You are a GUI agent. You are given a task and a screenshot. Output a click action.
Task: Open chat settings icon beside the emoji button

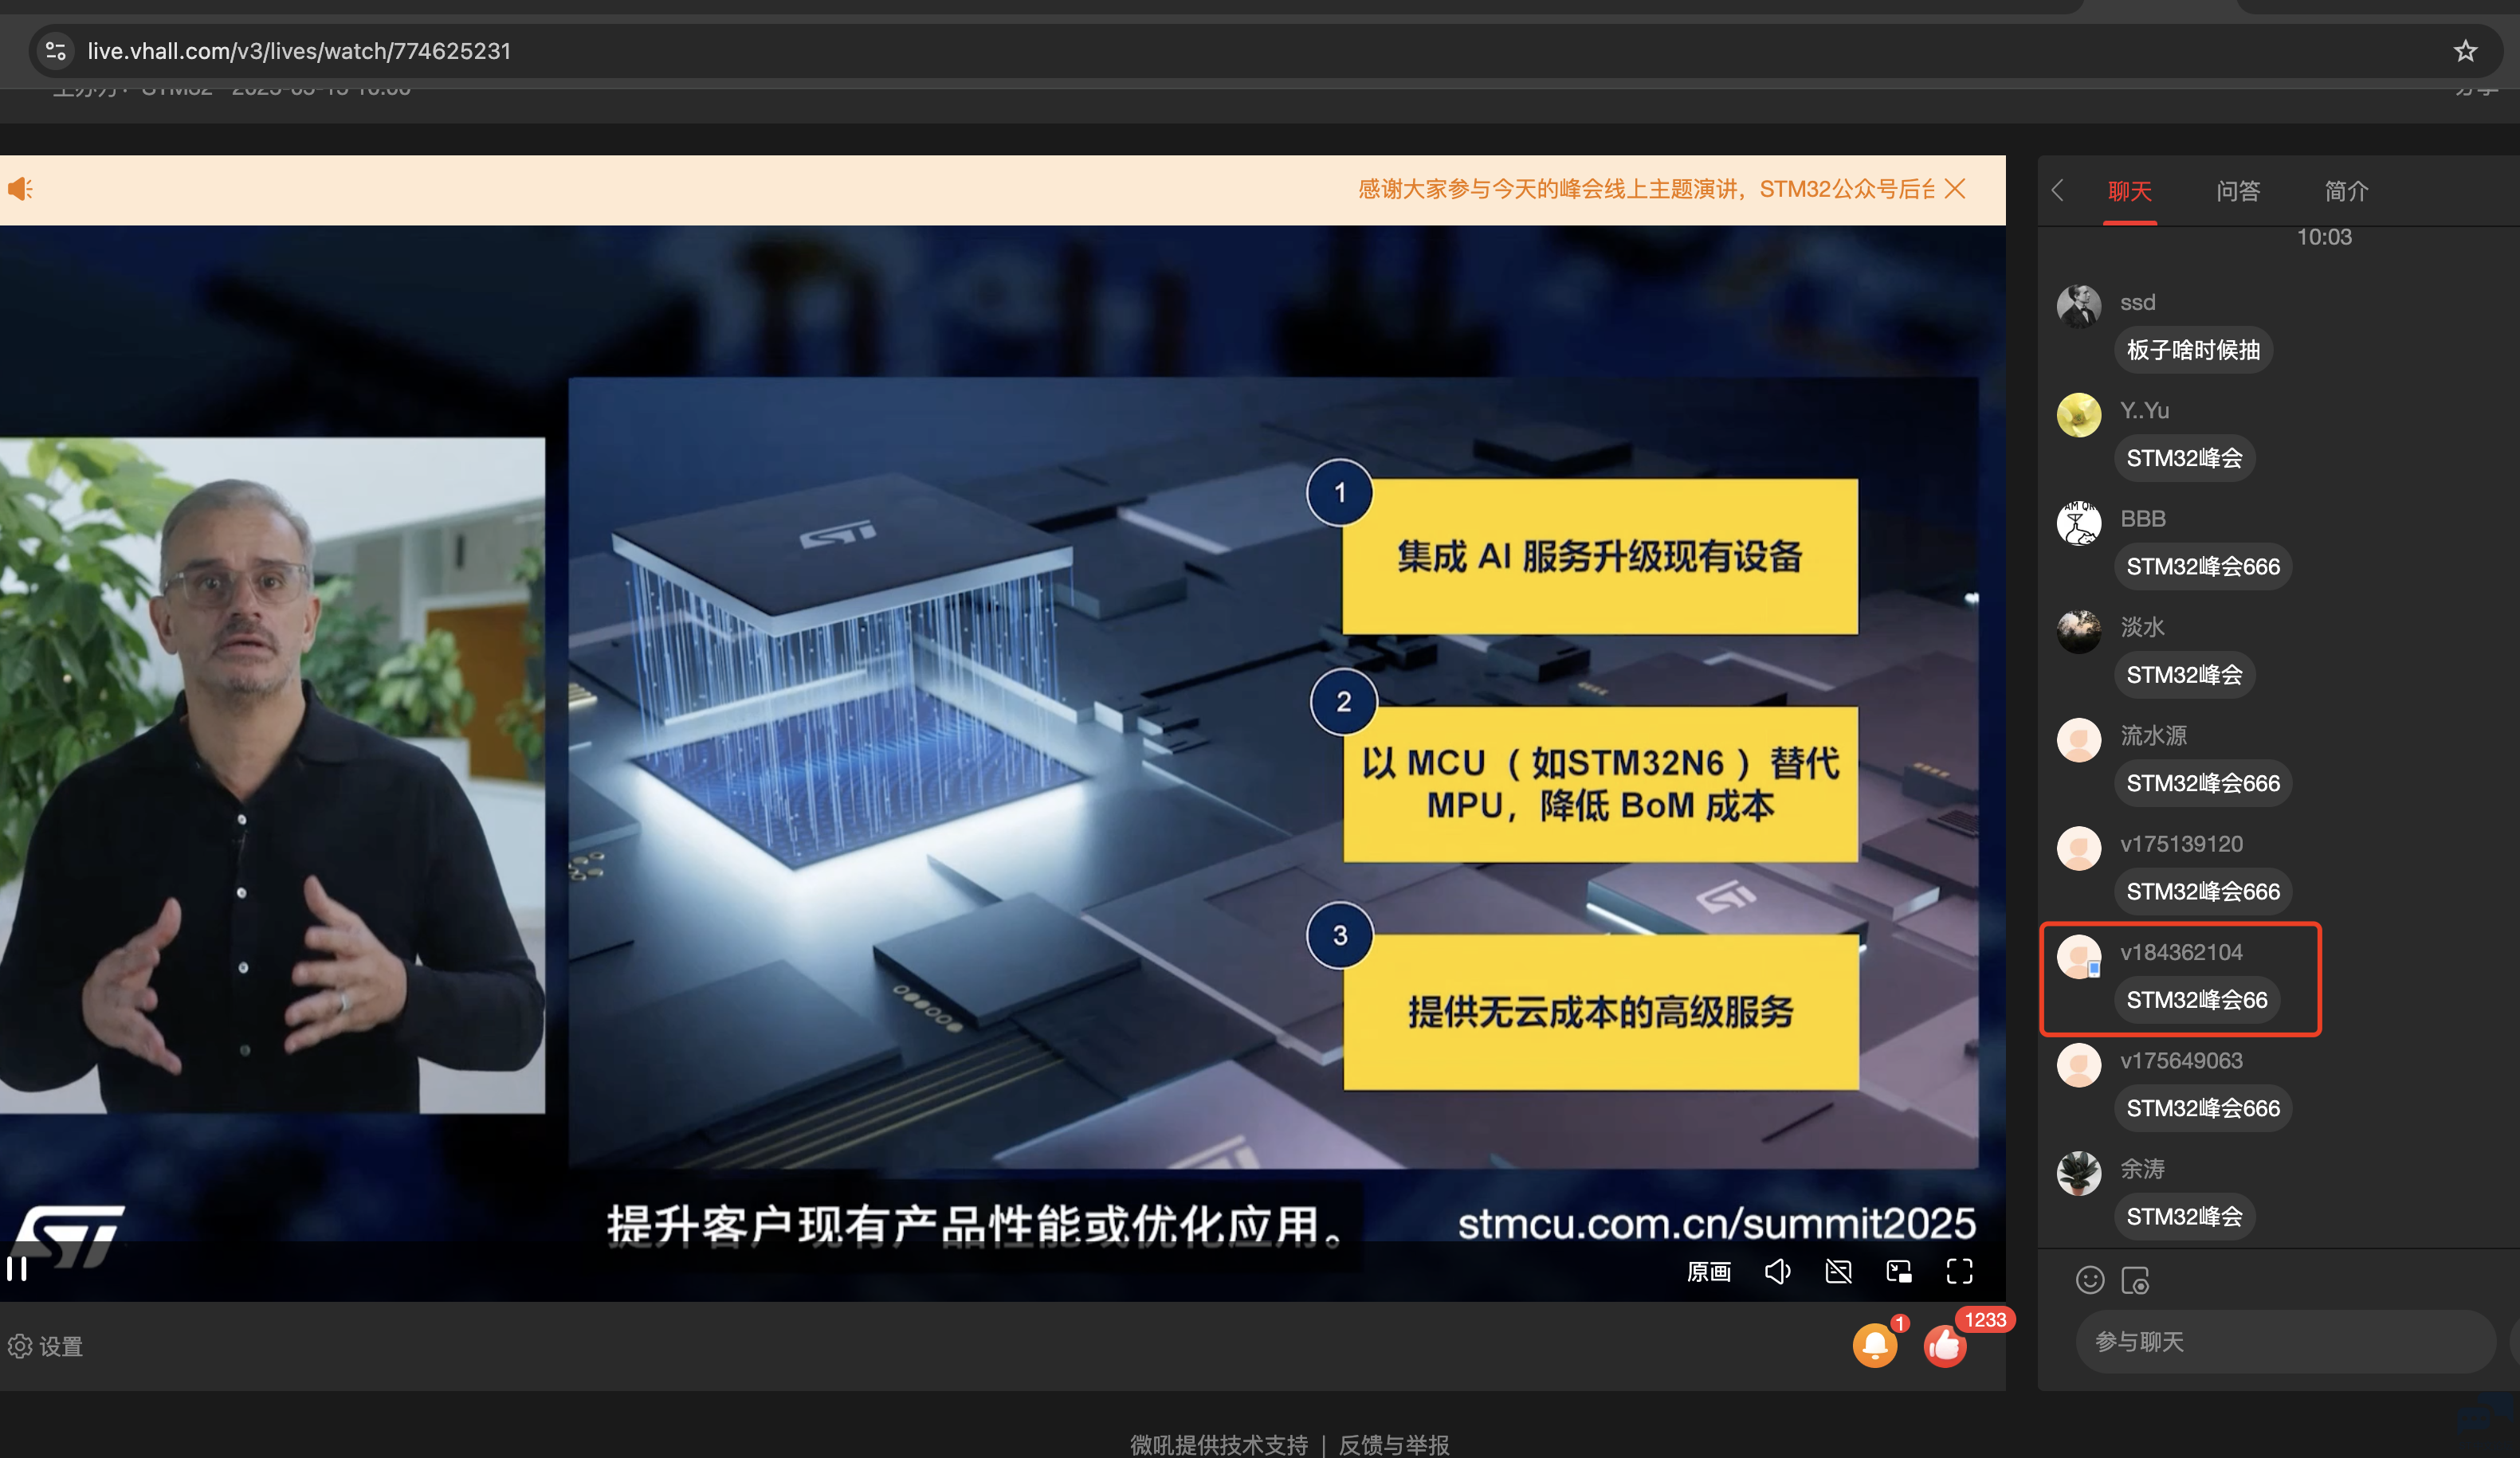pyautogui.click(x=2135, y=1280)
